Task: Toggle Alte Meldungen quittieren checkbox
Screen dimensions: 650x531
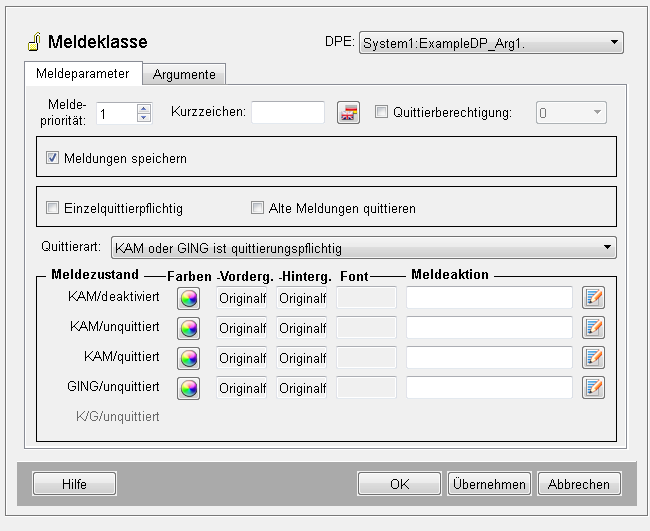Action: [258, 208]
